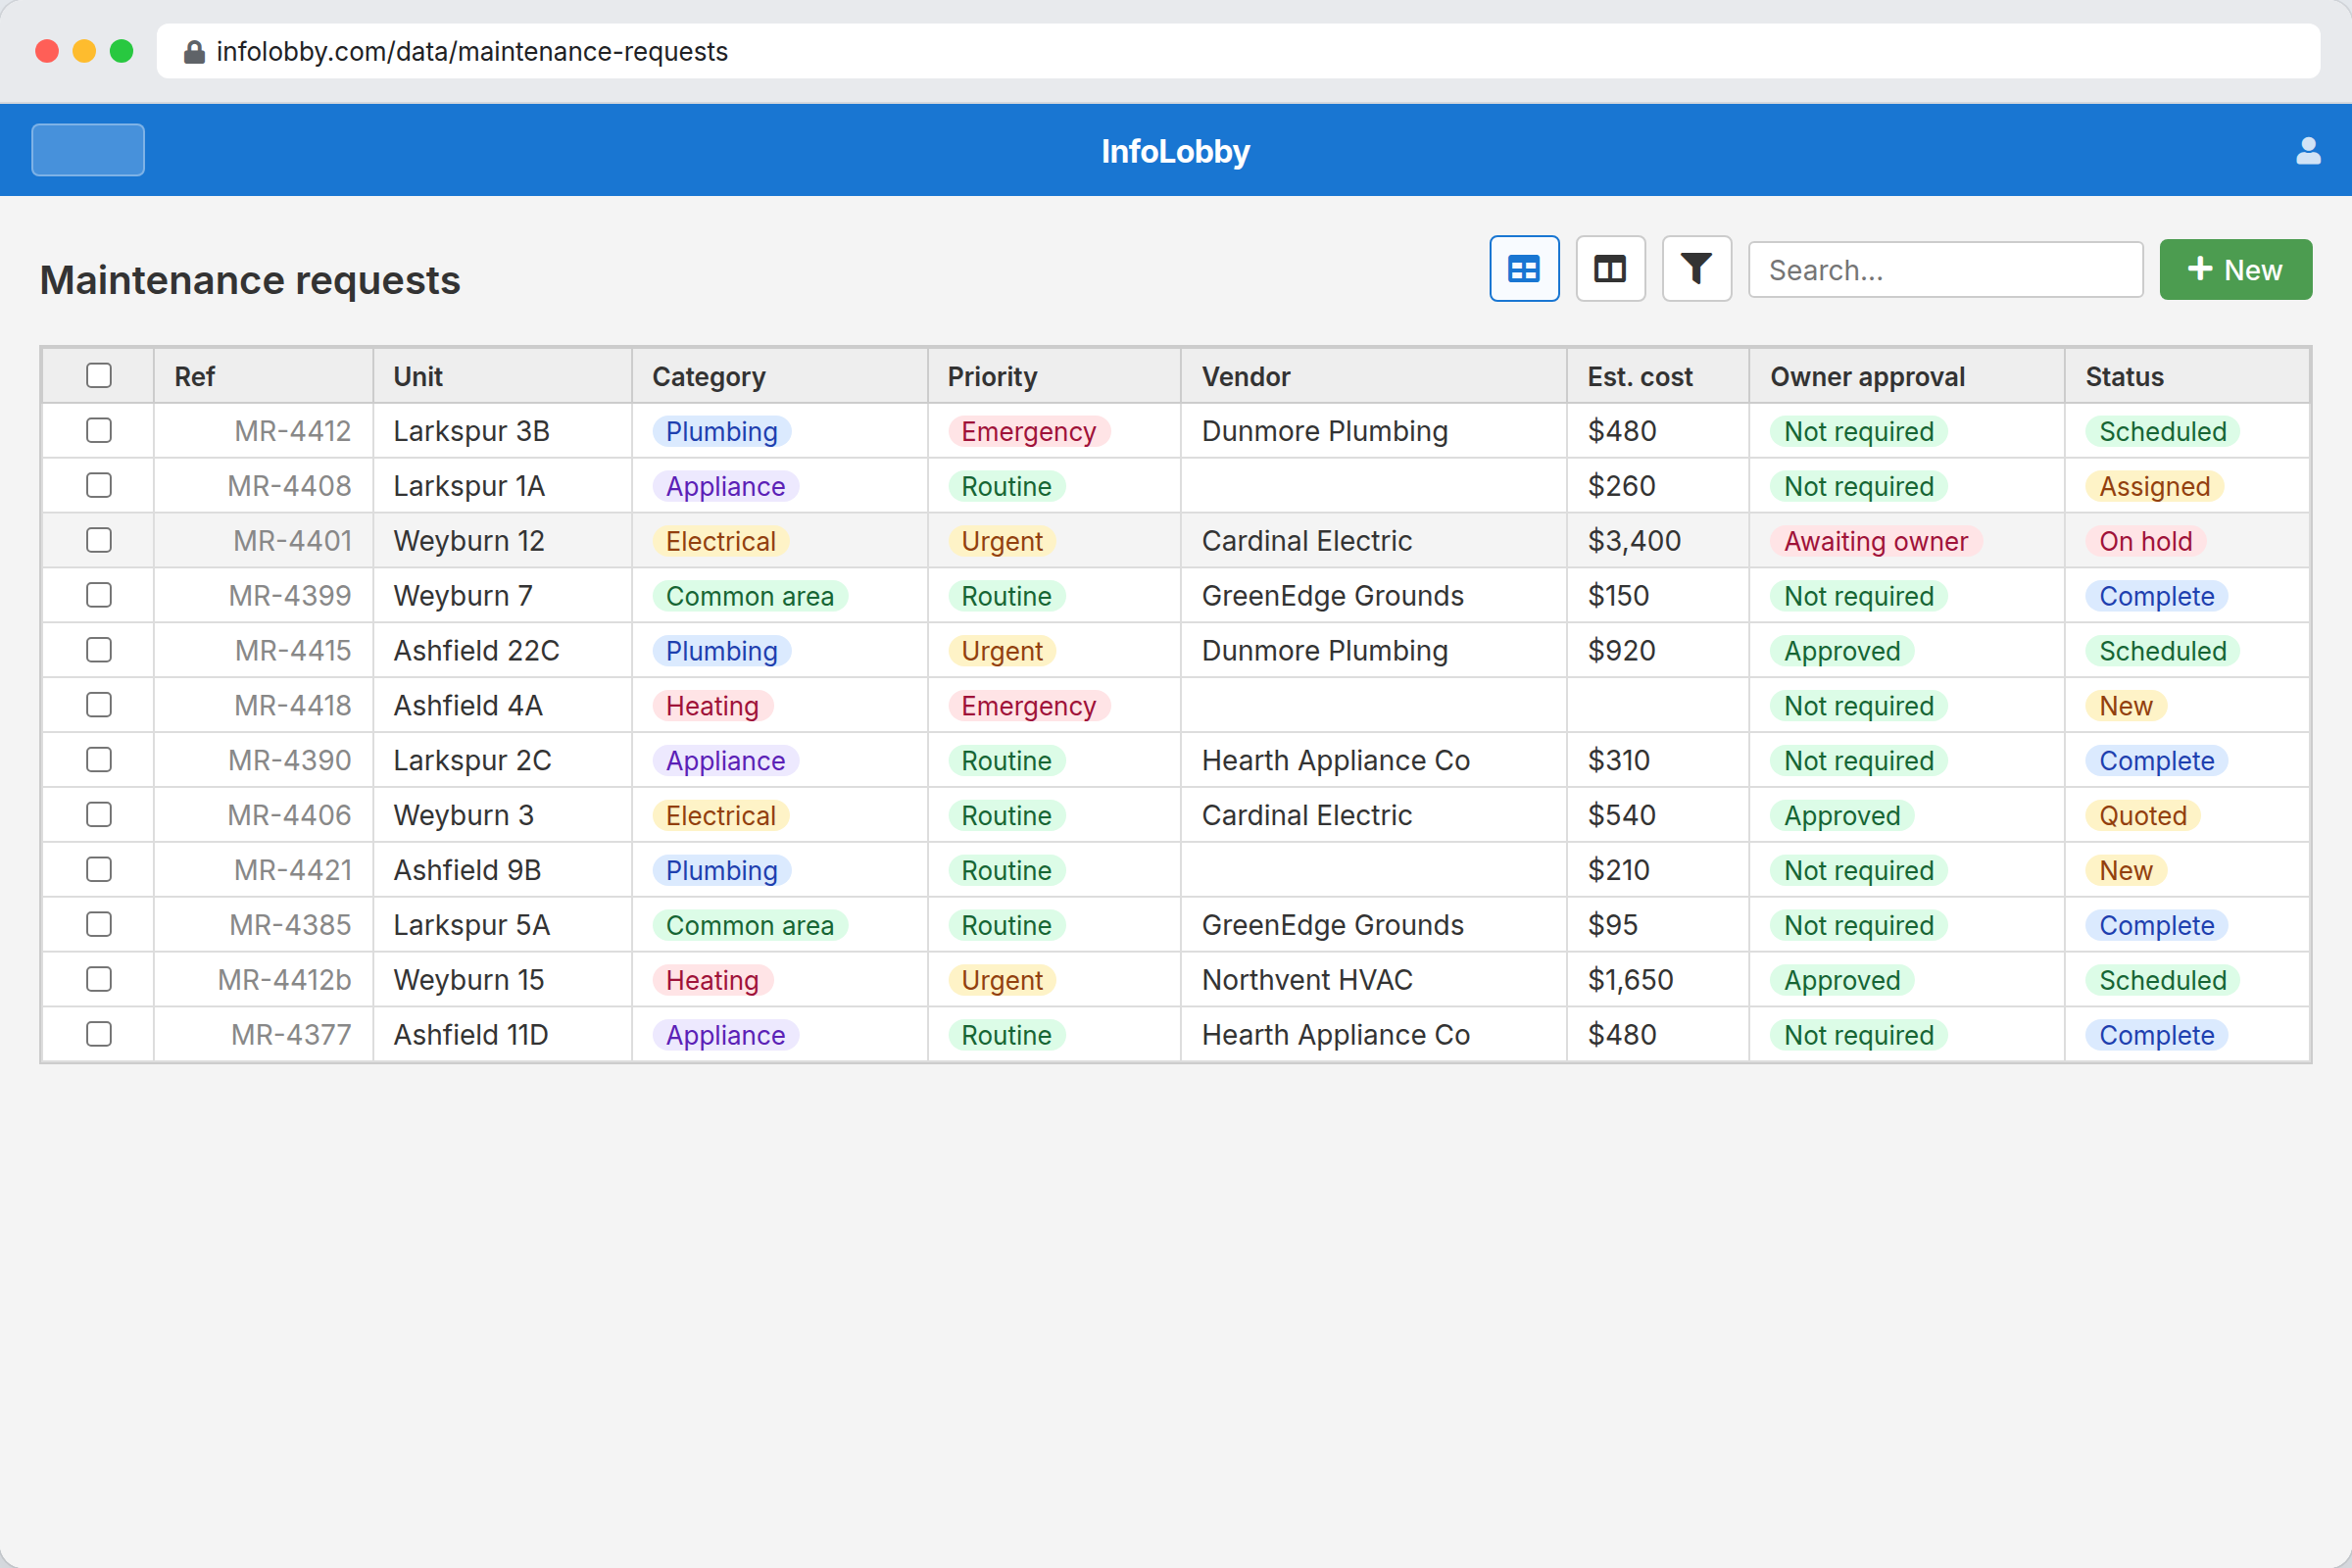Open the user profile icon
The image size is (2352, 1568).
tap(2307, 151)
